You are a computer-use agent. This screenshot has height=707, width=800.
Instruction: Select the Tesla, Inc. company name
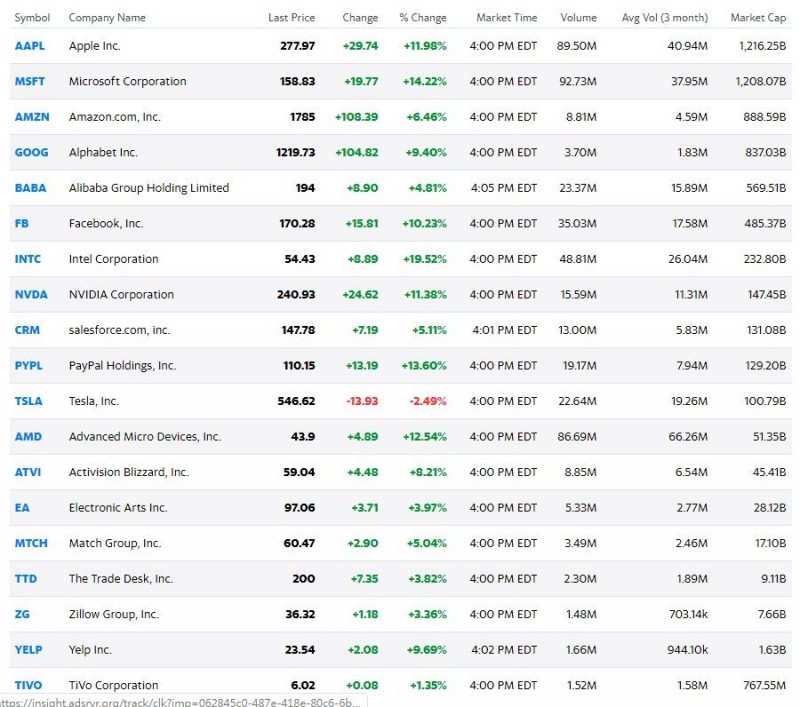(94, 401)
